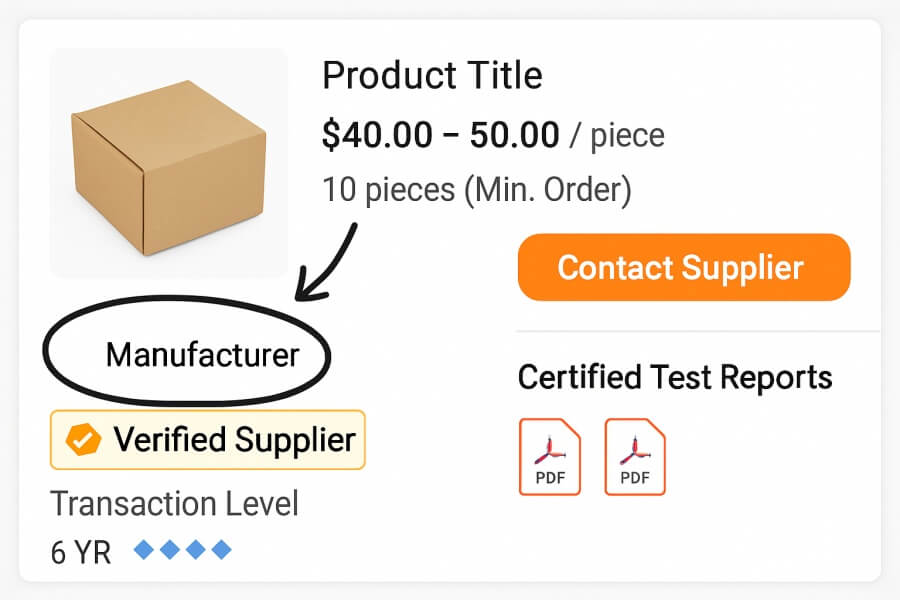Open the second PDF test report
This screenshot has width=900, height=600.
pos(635,457)
